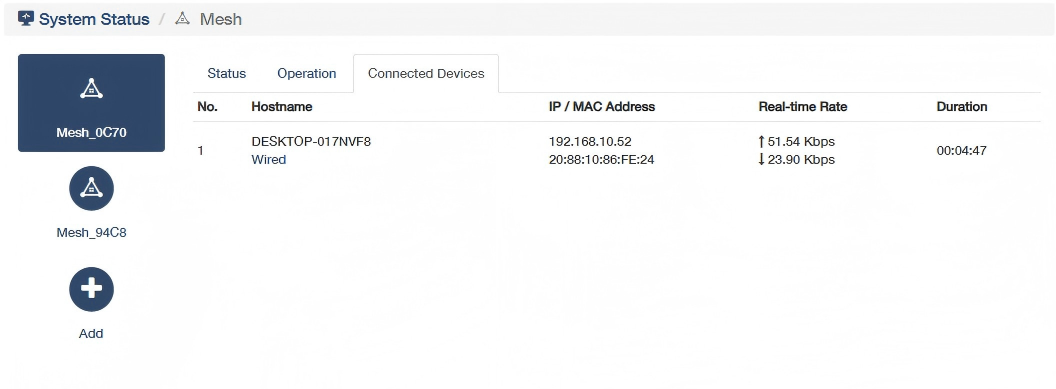
Task: Click the Hostname column header
Action: click(x=282, y=106)
